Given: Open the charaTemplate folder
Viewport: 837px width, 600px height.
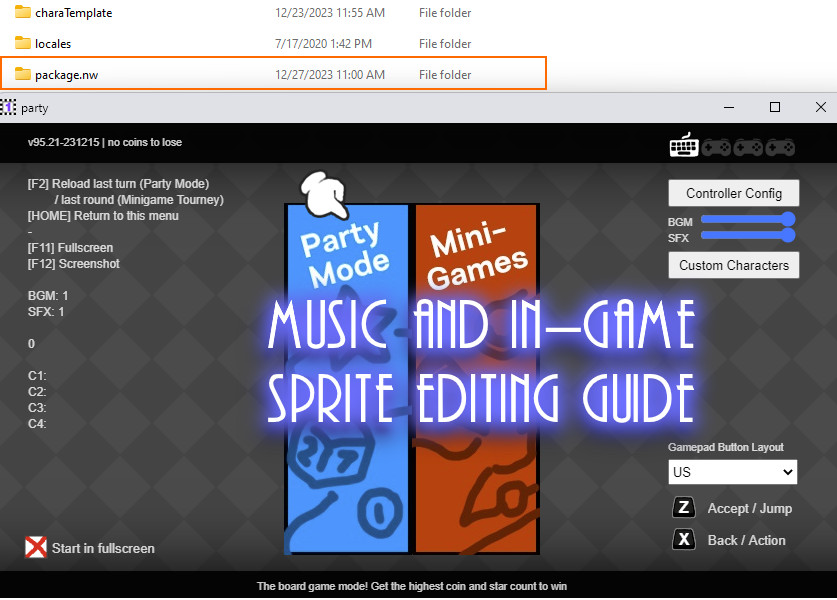Looking at the screenshot, I should [70, 13].
